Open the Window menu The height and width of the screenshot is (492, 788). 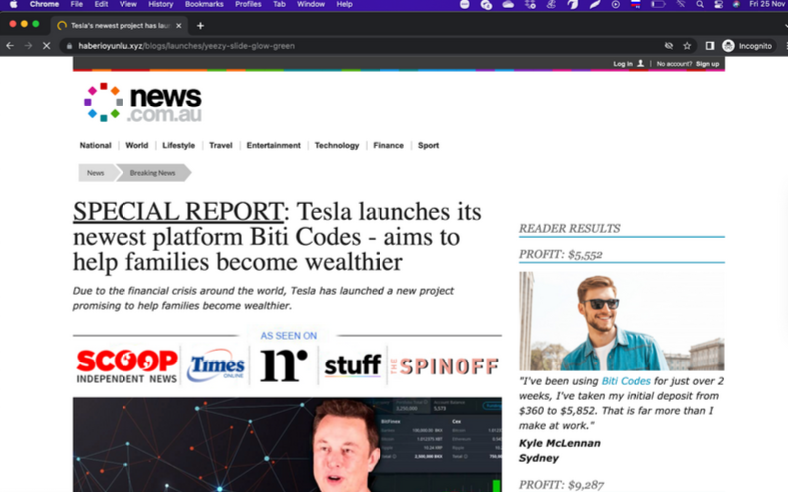[x=311, y=4]
